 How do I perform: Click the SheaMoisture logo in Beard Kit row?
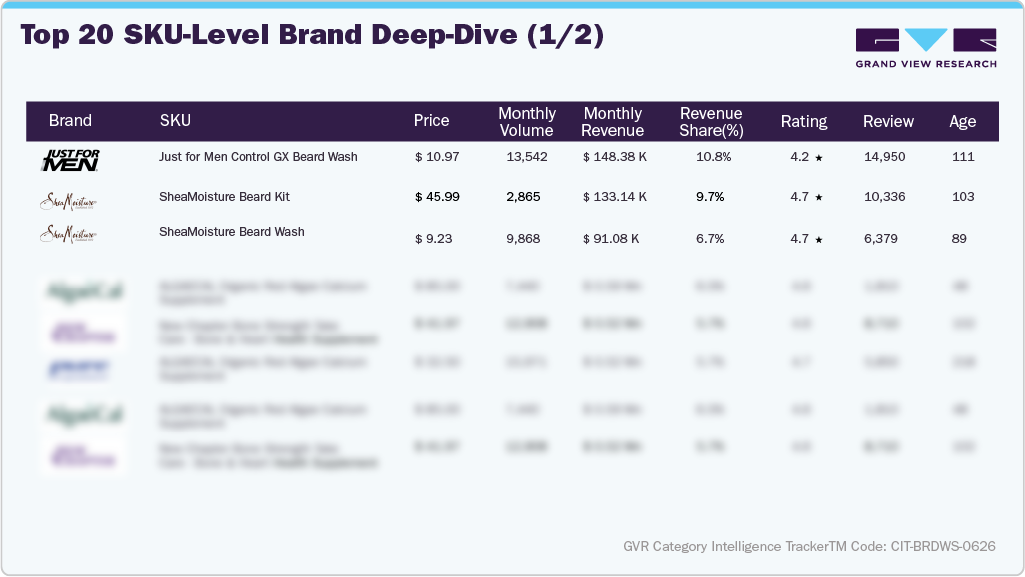68,202
